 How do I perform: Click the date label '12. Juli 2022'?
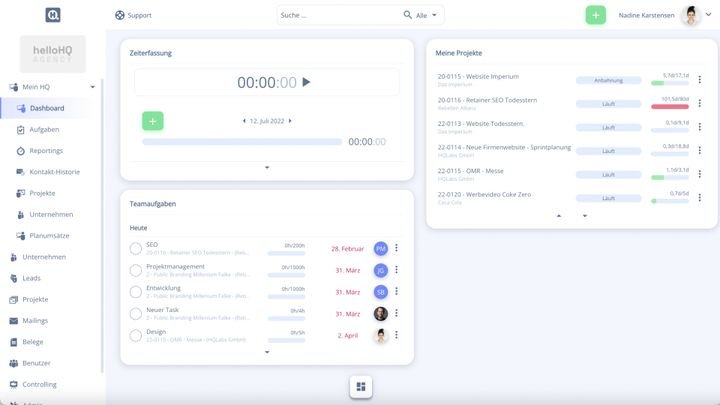(267, 121)
